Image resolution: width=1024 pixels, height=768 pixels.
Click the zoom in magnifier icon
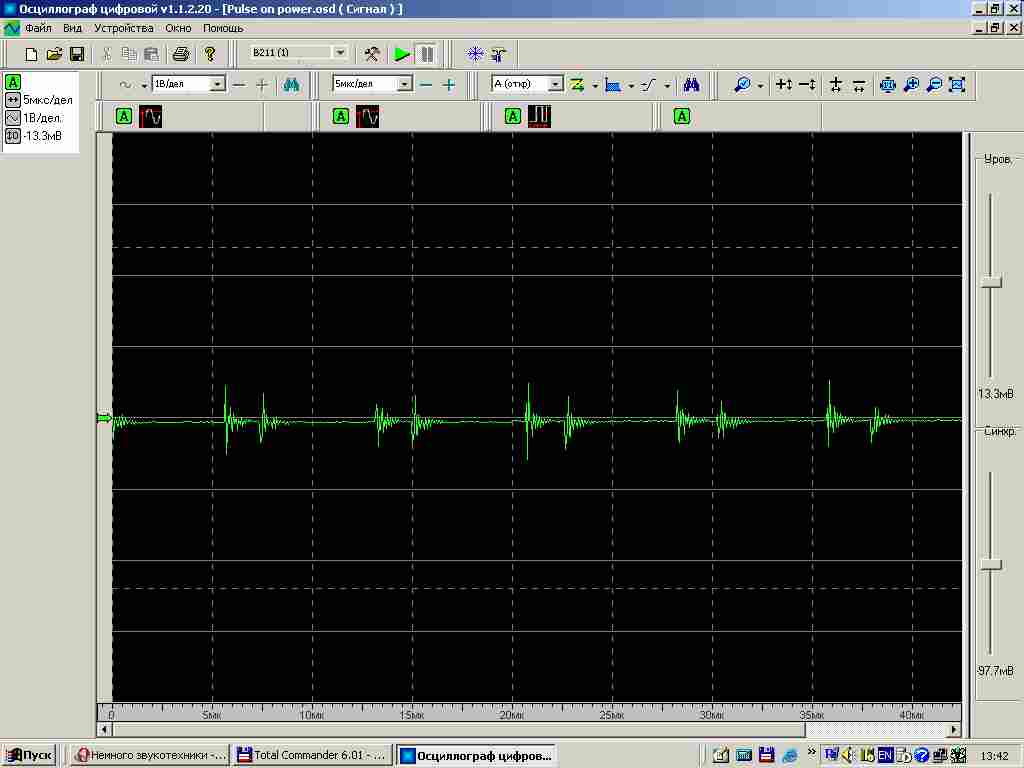[911, 85]
